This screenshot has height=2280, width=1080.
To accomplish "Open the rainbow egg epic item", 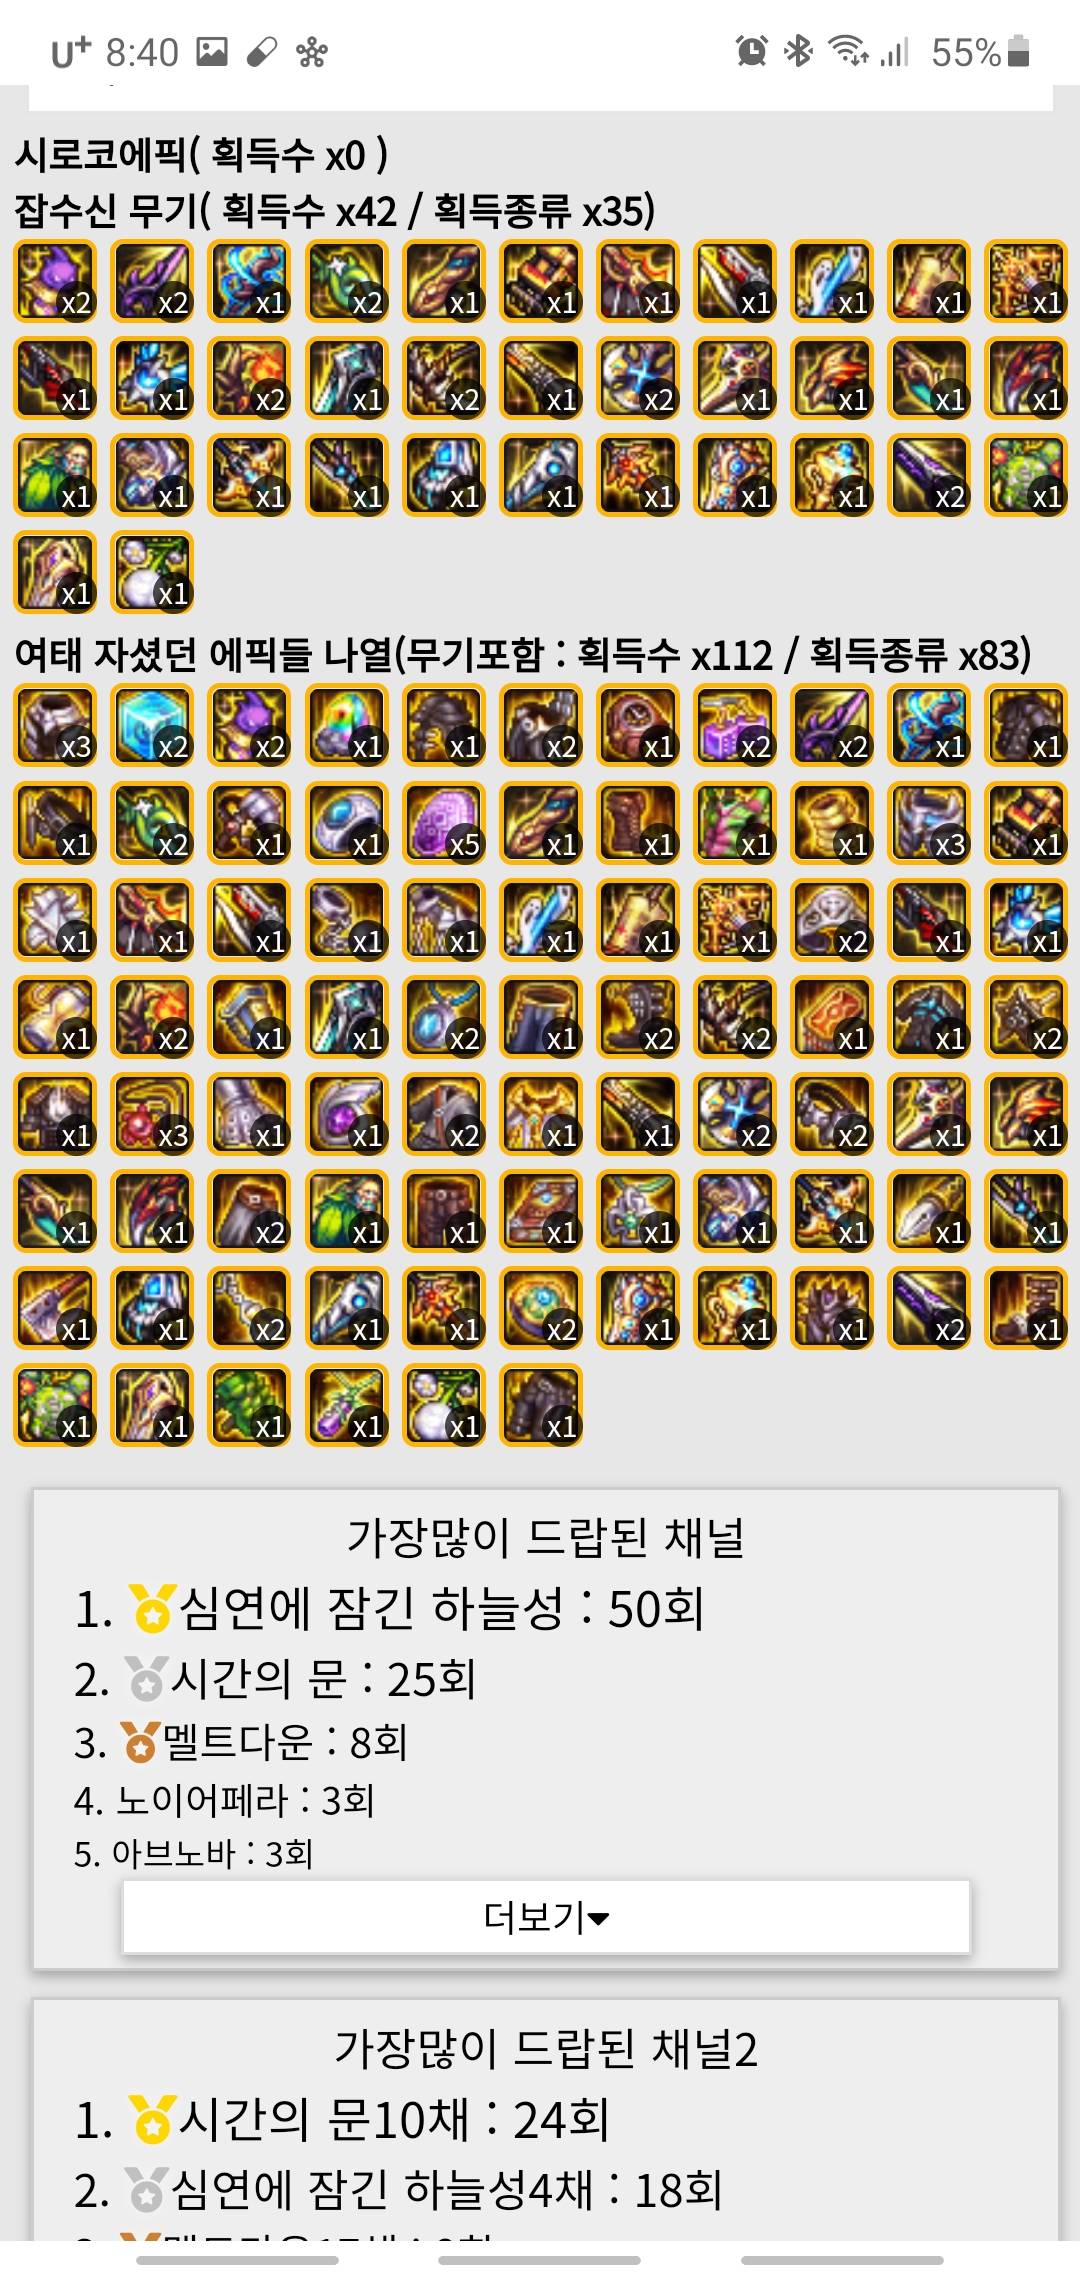I will 346,725.
